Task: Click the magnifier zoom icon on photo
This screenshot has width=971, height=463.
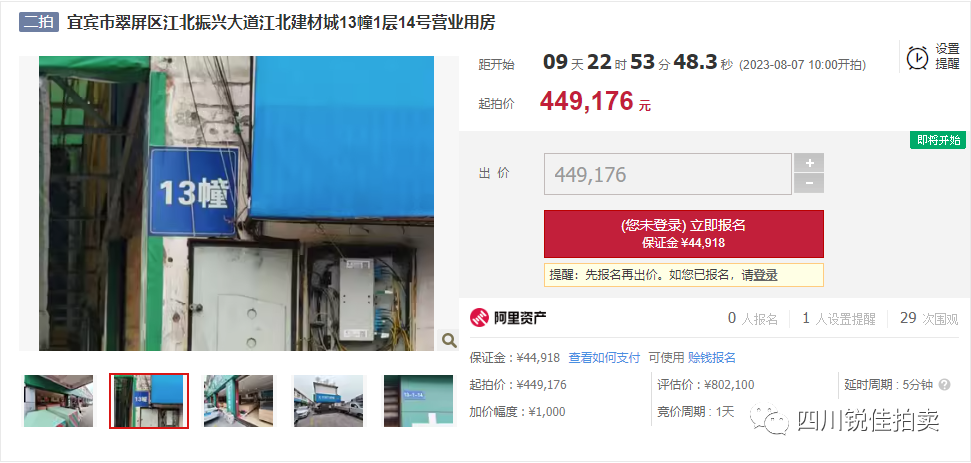Action: 449,340
